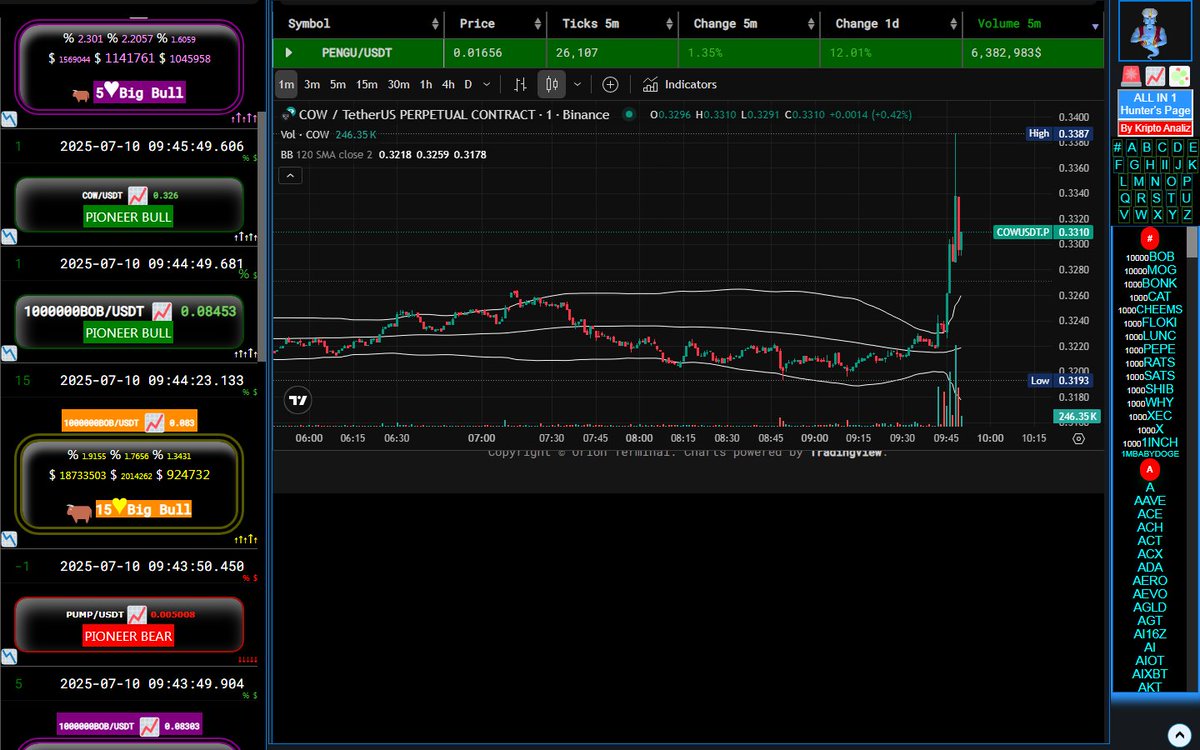This screenshot has width=1200, height=750.
Task: Click chart icon beside purple 1000000BOB/USDT 0.08303 label
Action: click(x=149, y=725)
